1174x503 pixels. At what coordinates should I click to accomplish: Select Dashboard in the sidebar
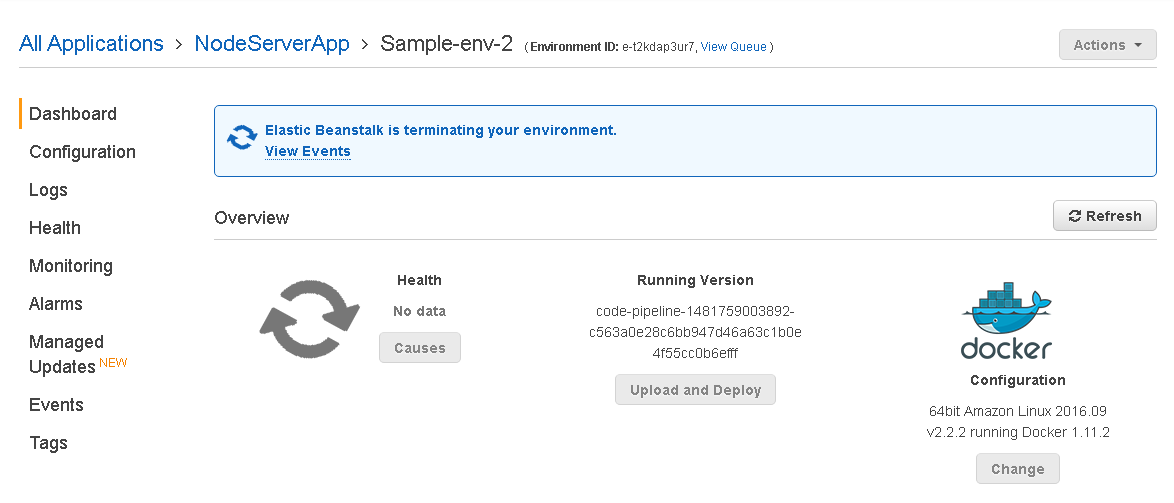tap(73, 114)
